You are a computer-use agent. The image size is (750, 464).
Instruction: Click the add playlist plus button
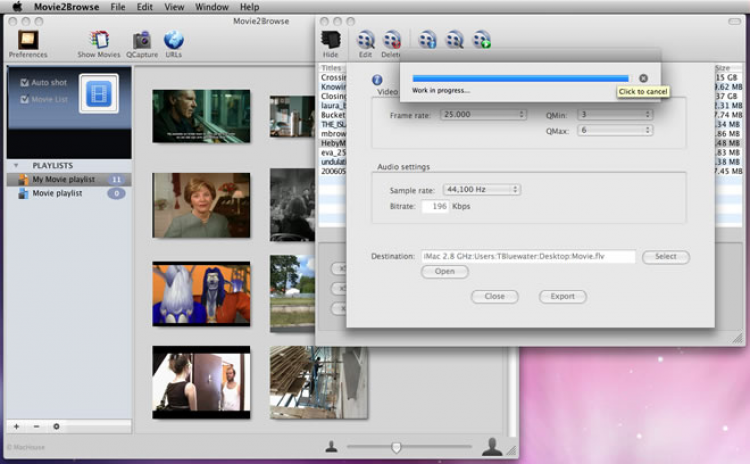[x=16, y=426]
